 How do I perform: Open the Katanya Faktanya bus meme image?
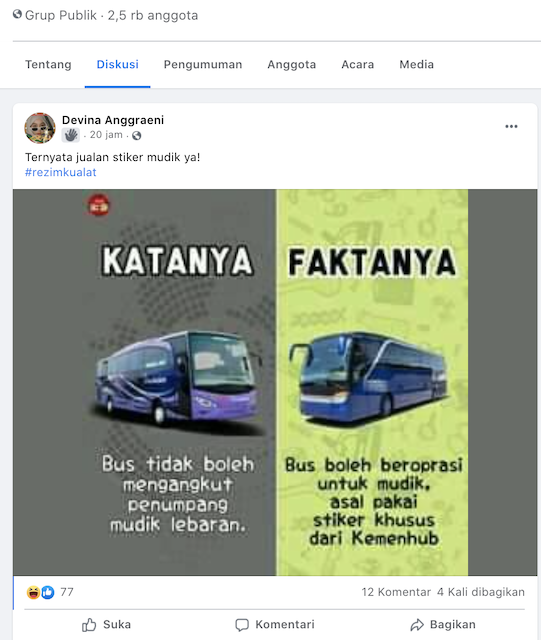click(275, 382)
